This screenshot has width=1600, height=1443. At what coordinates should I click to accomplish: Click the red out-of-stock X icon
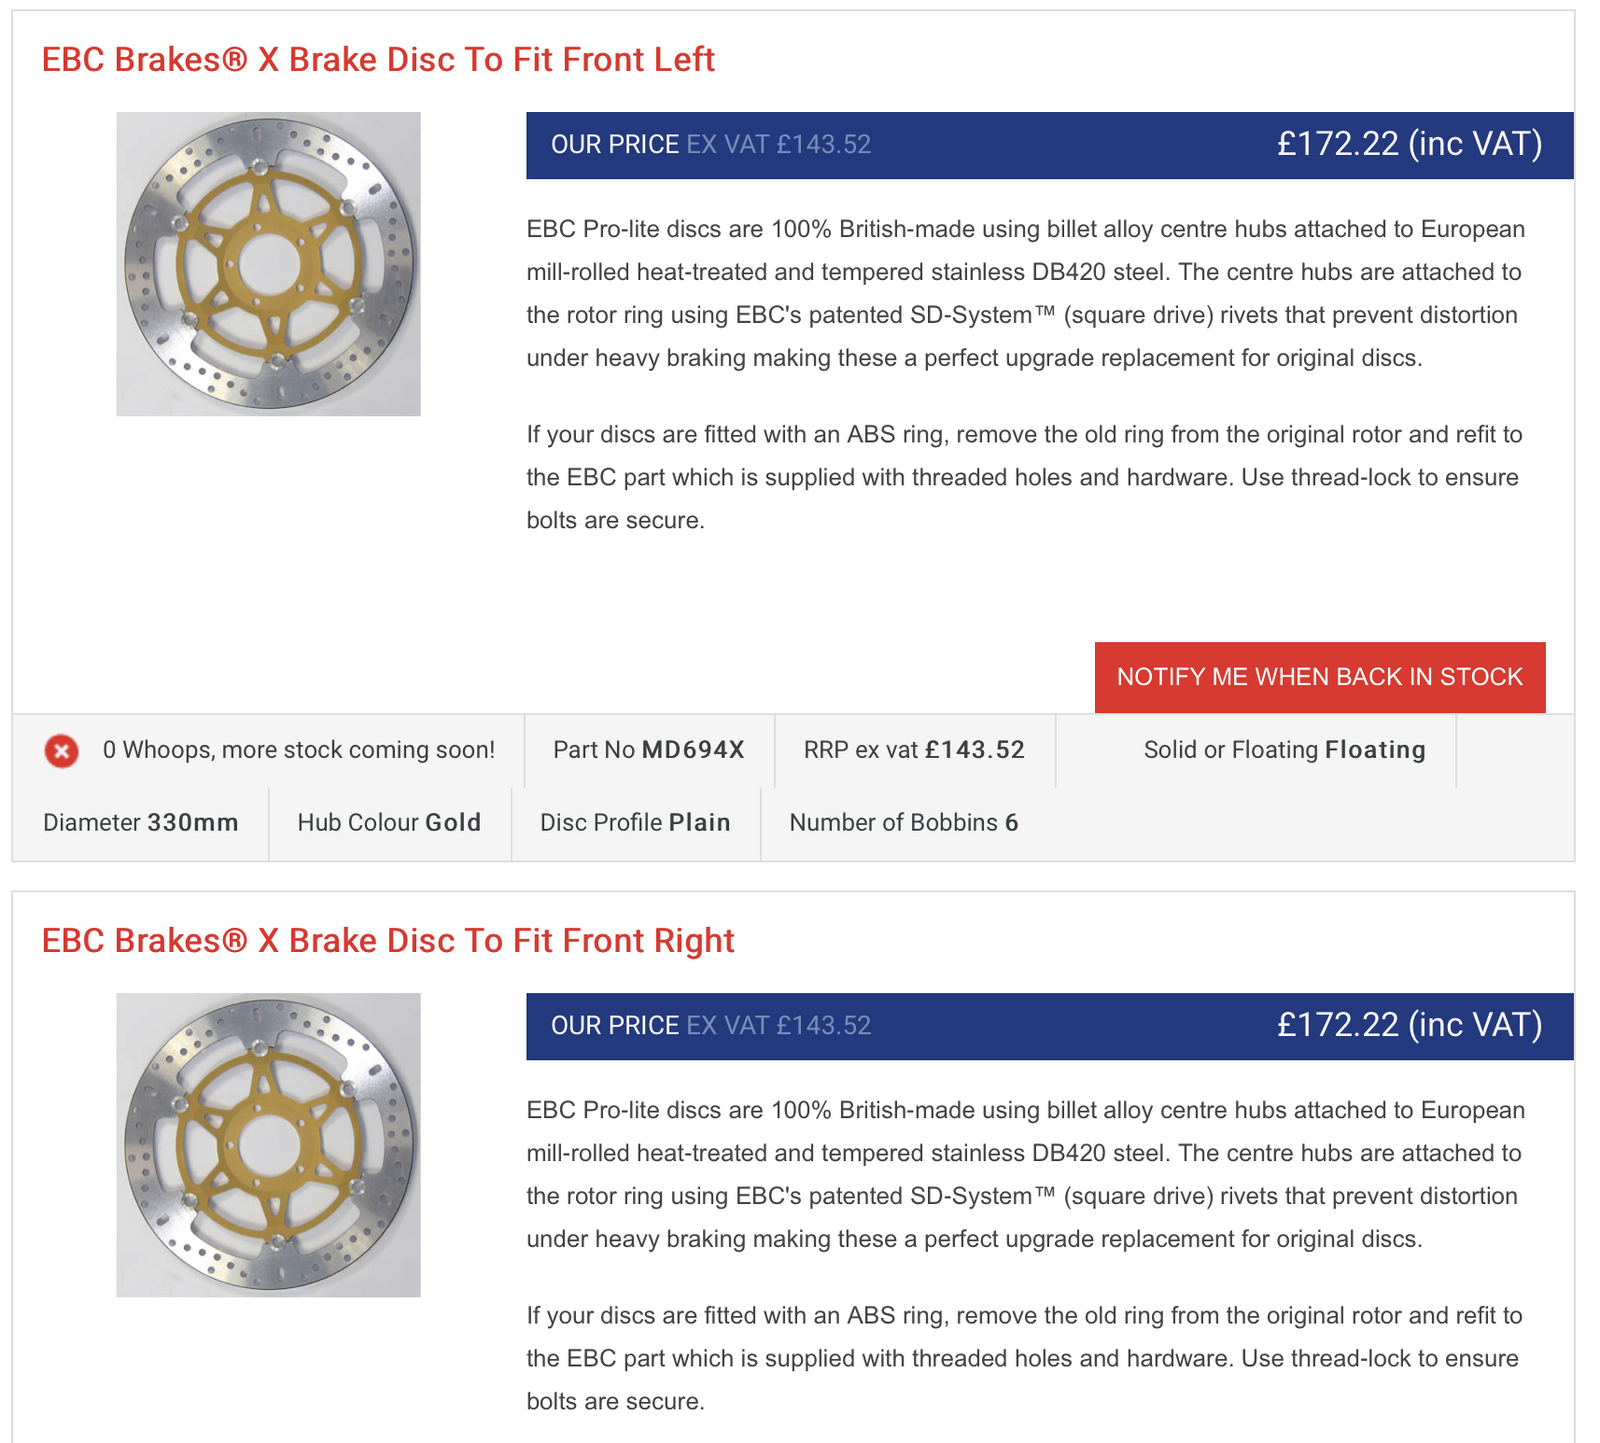point(61,750)
